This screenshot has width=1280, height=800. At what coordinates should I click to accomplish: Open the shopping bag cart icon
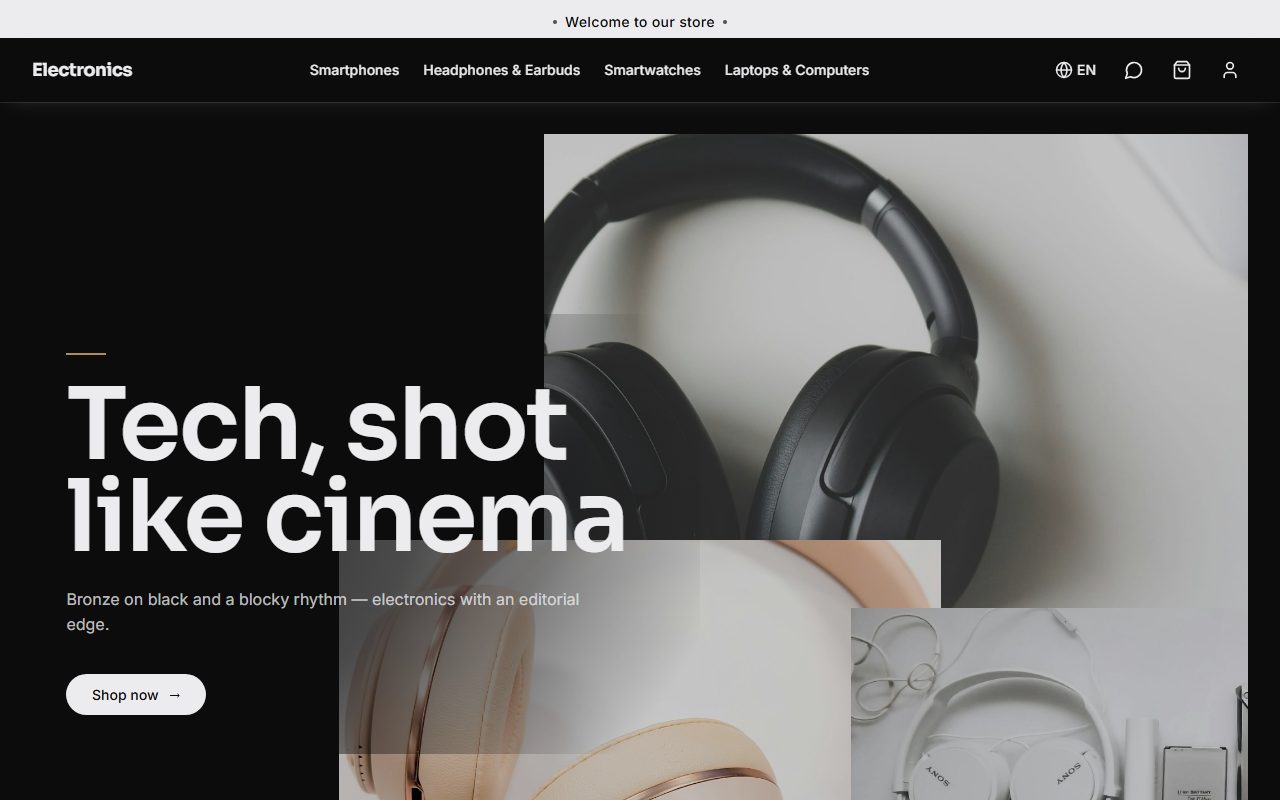(1182, 70)
